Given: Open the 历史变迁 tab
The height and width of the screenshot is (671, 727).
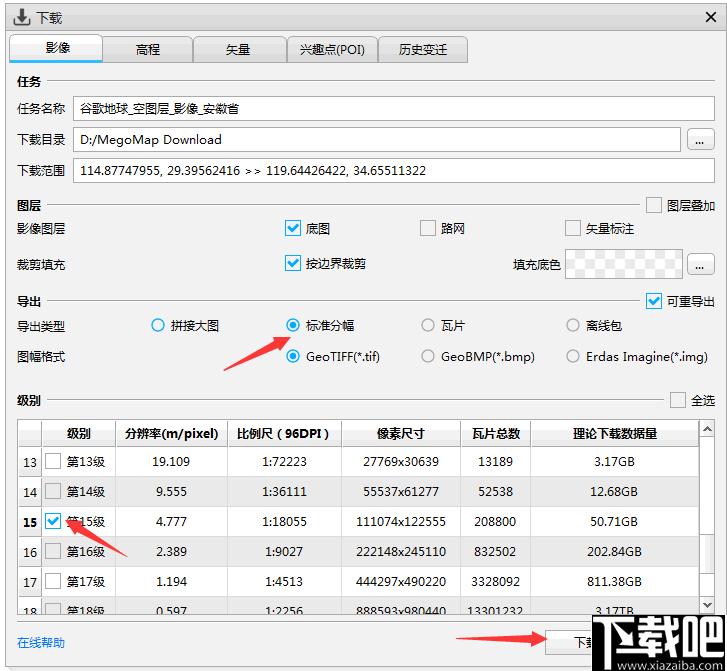Looking at the screenshot, I should click(423, 50).
